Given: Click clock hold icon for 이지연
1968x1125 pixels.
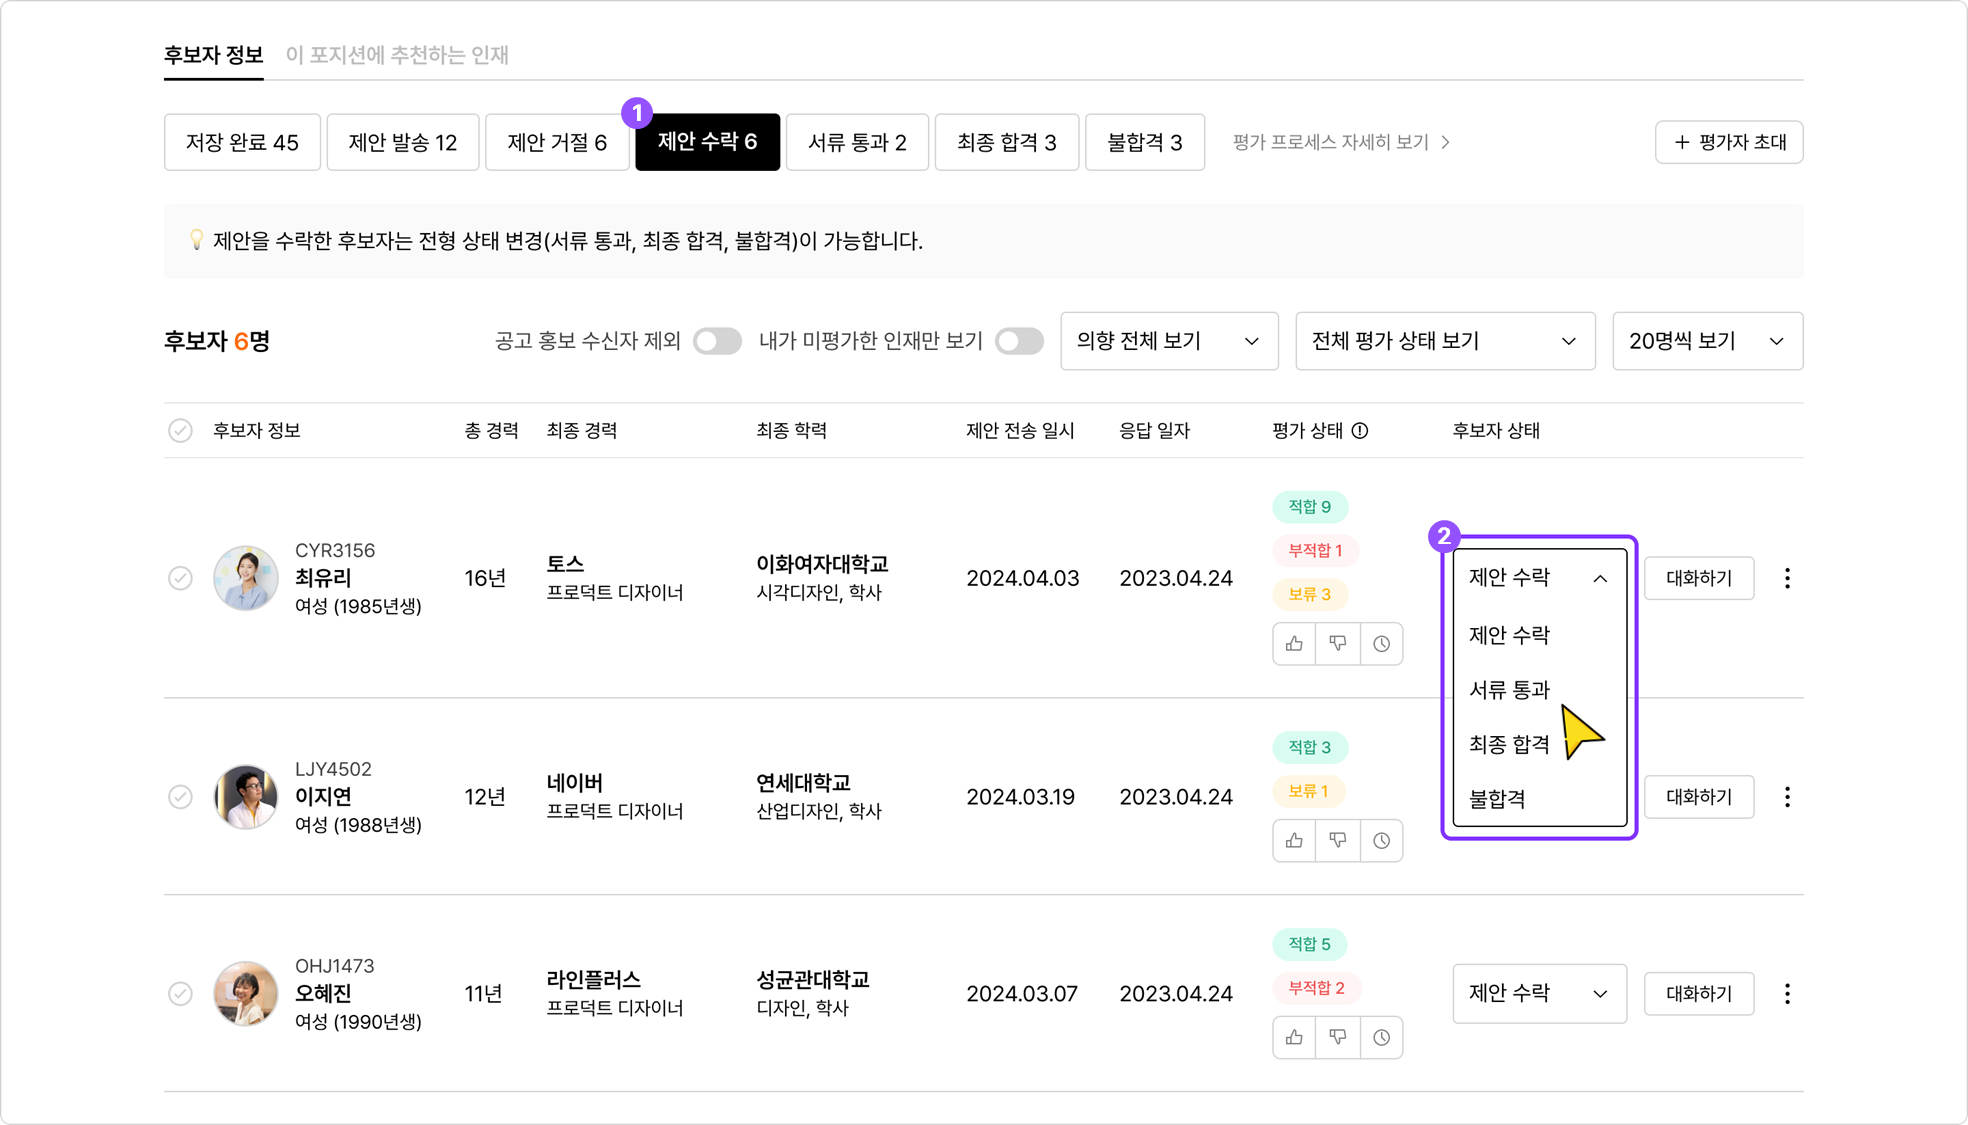Looking at the screenshot, I should (x=1381, y=840).
